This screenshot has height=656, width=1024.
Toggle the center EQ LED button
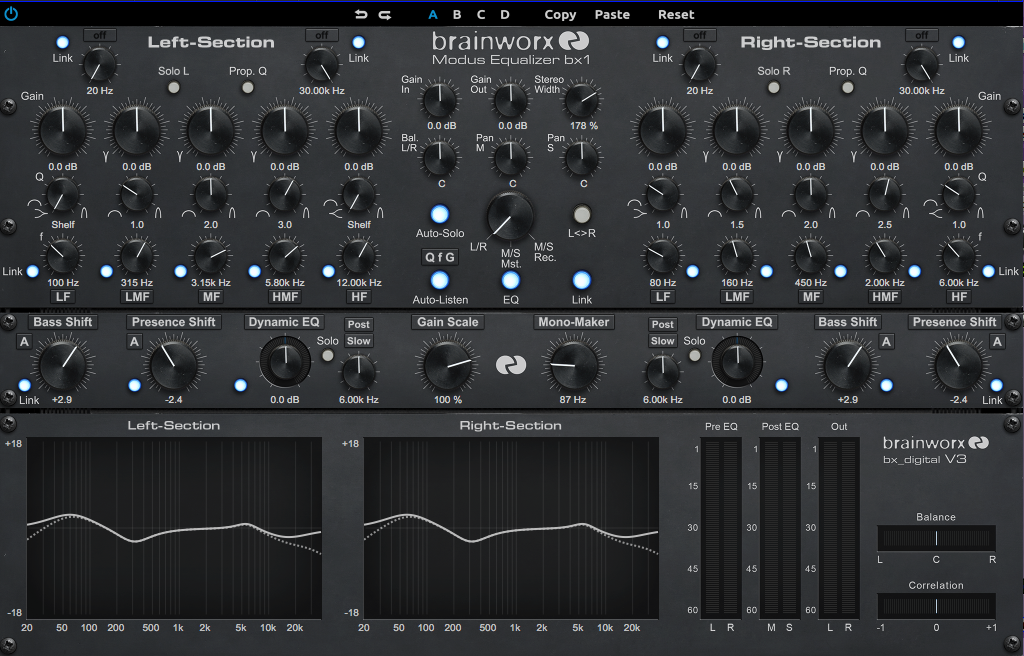point(511,280)
